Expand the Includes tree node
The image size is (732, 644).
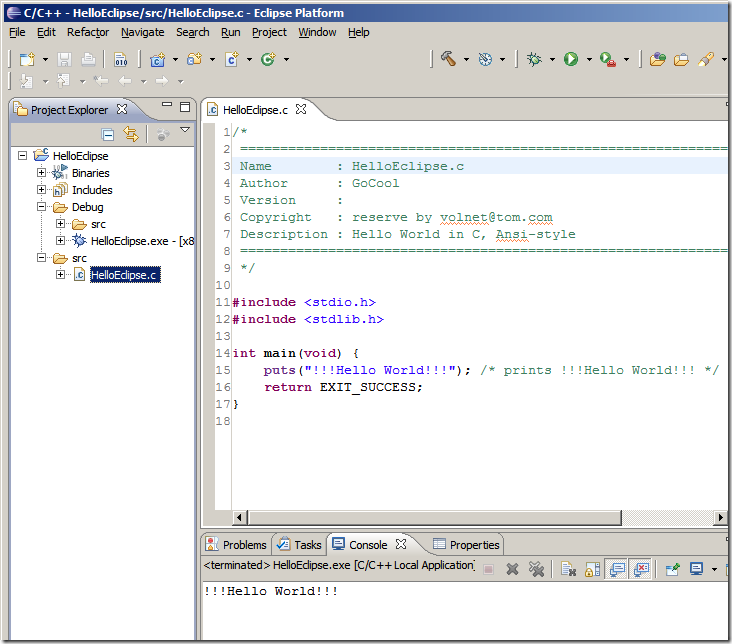[42, 189]
